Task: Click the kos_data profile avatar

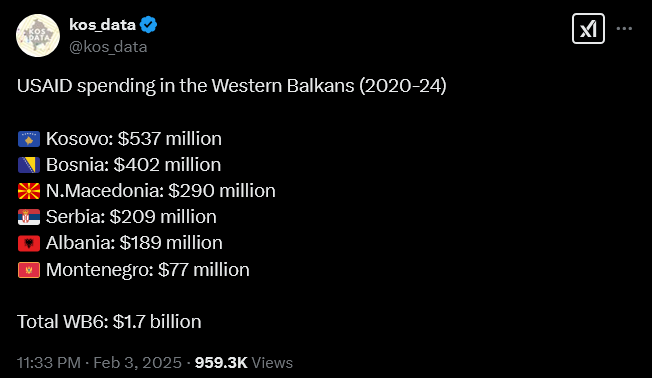Action: [x=38, y=35]
